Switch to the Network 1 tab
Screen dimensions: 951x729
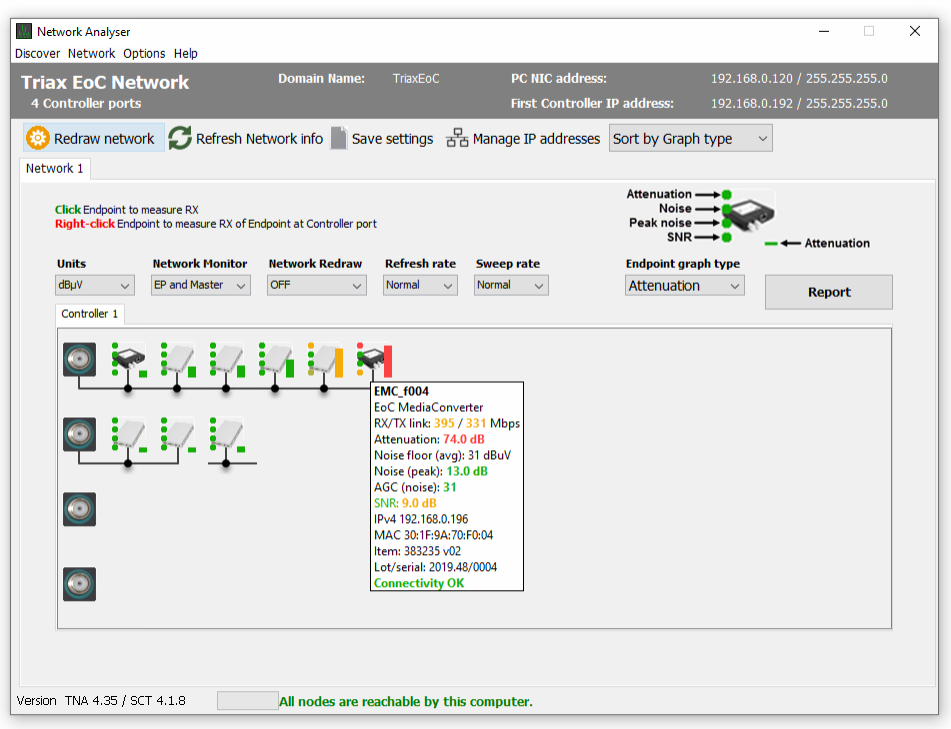pyautogui.click(x=55, y=169)
